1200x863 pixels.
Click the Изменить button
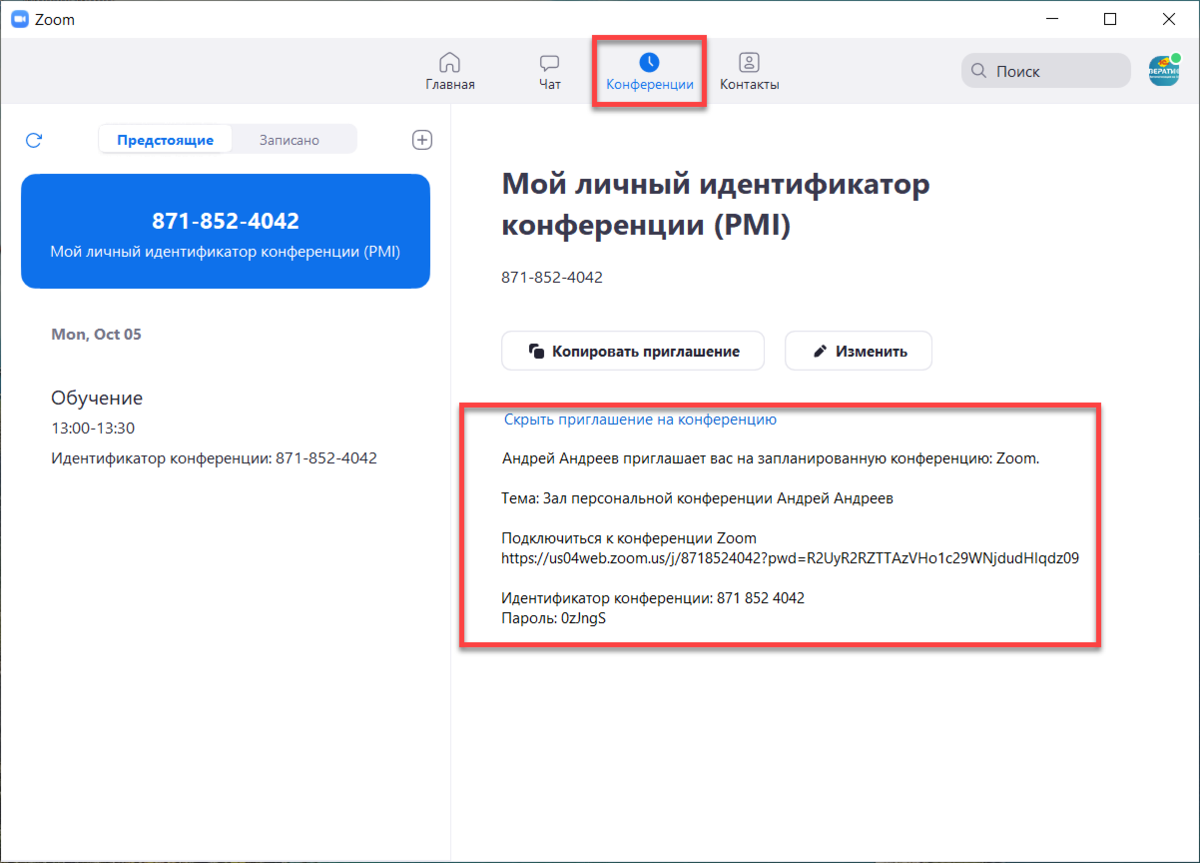(858, 351)
